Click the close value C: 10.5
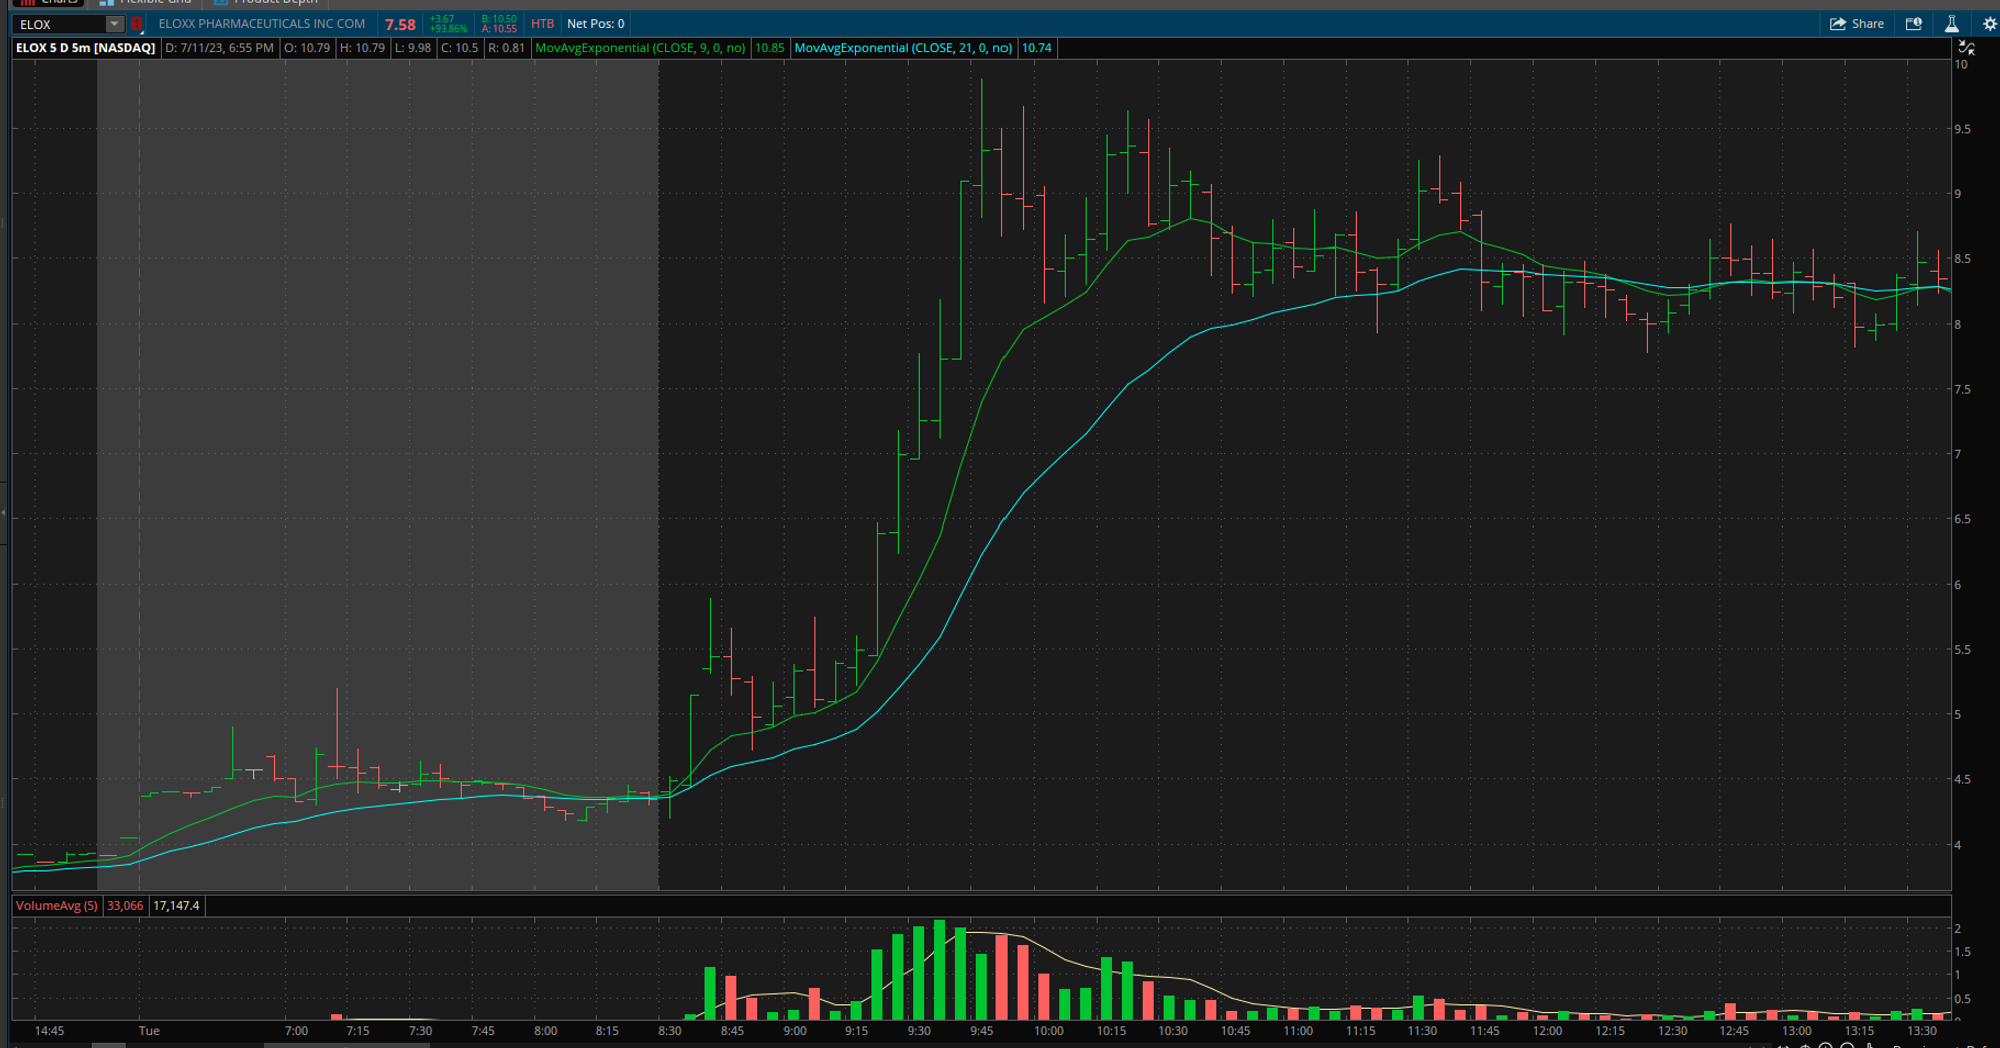Viewport: 2000px width, 1048px height. (460, 48)
